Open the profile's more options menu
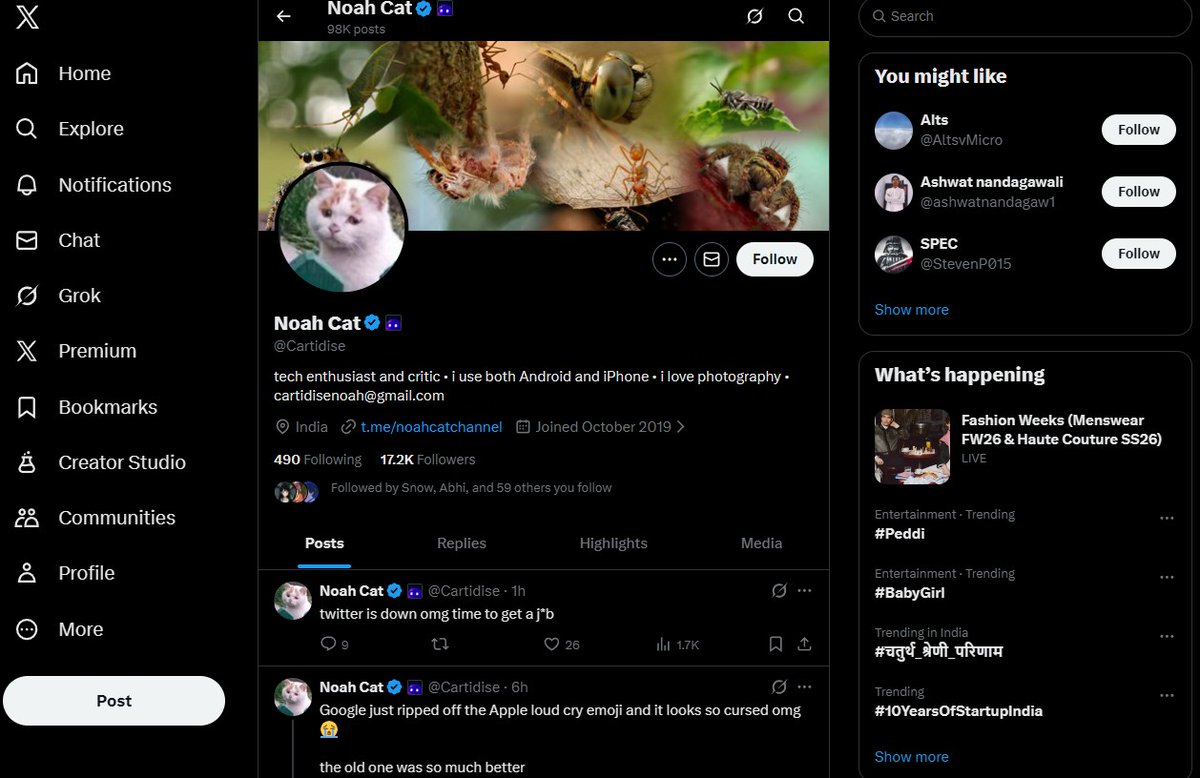This screenshot has width=1200, height=778. click(669, 259)
